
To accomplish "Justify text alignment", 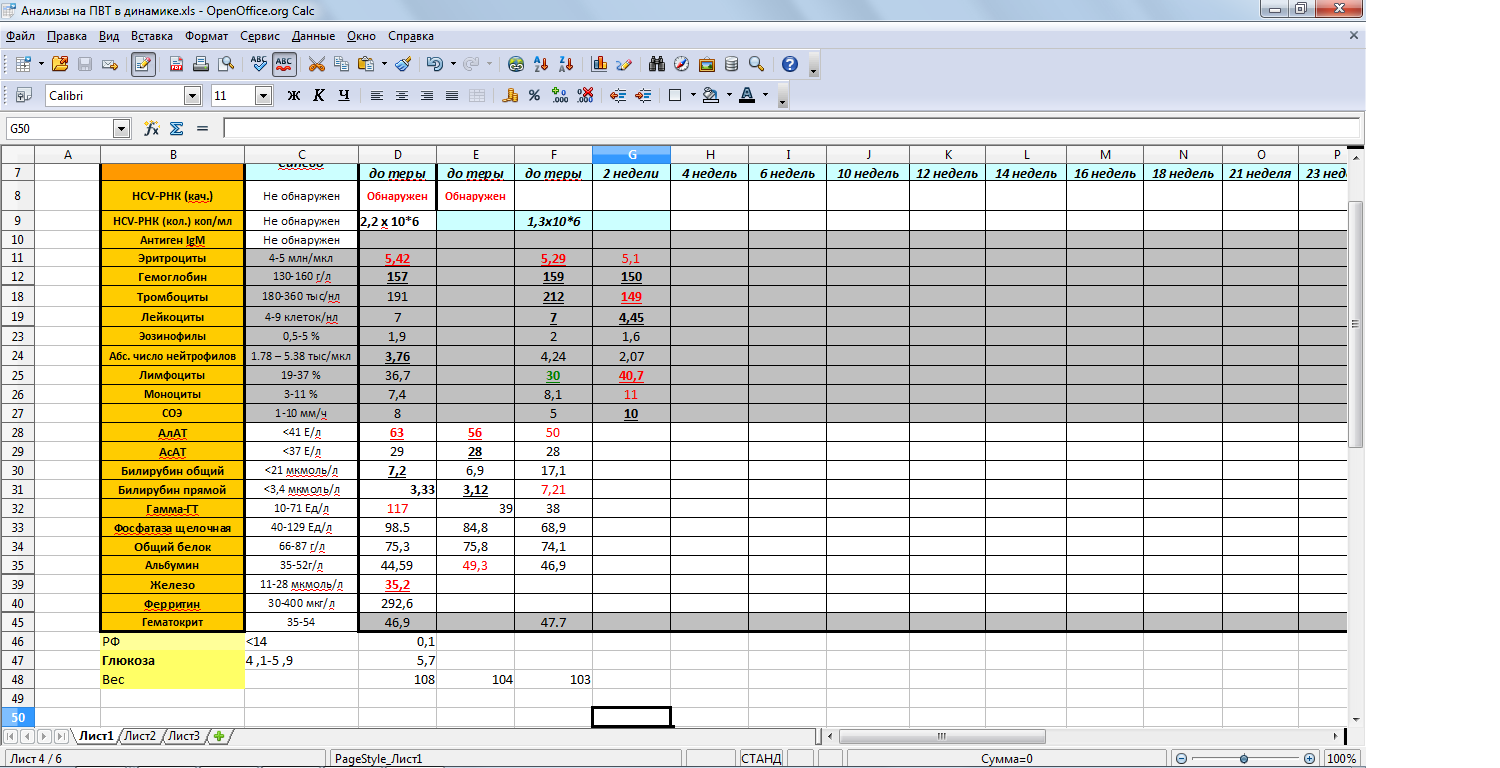I will [451, 95].
